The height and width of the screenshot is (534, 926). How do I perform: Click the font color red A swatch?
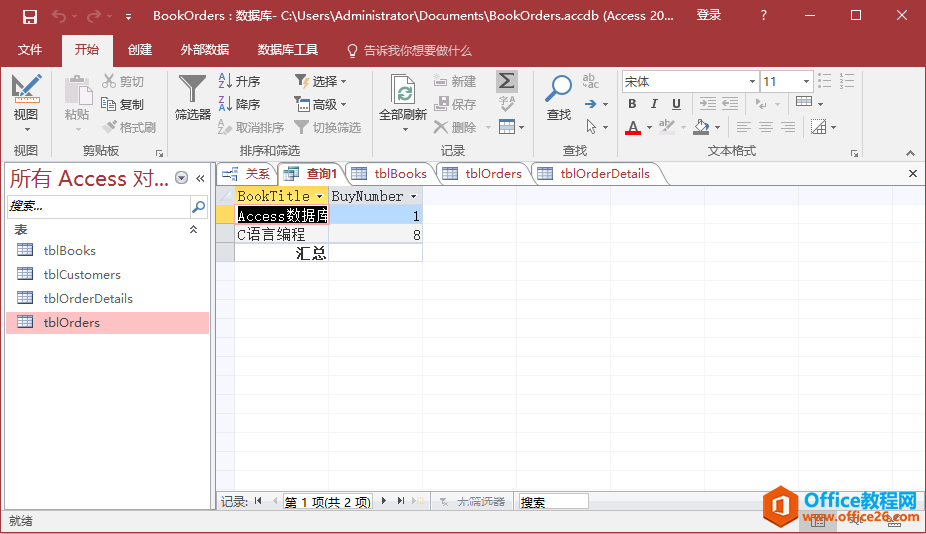pos(632,128)
